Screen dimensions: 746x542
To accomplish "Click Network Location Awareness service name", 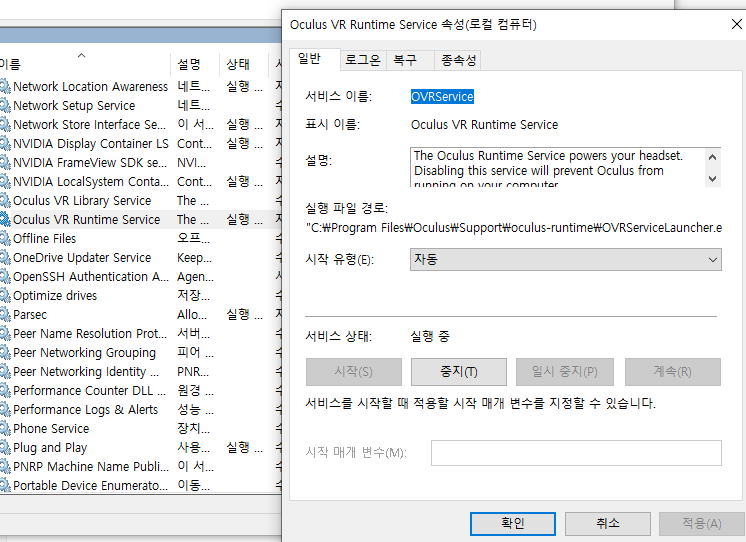I will (90, 87).
